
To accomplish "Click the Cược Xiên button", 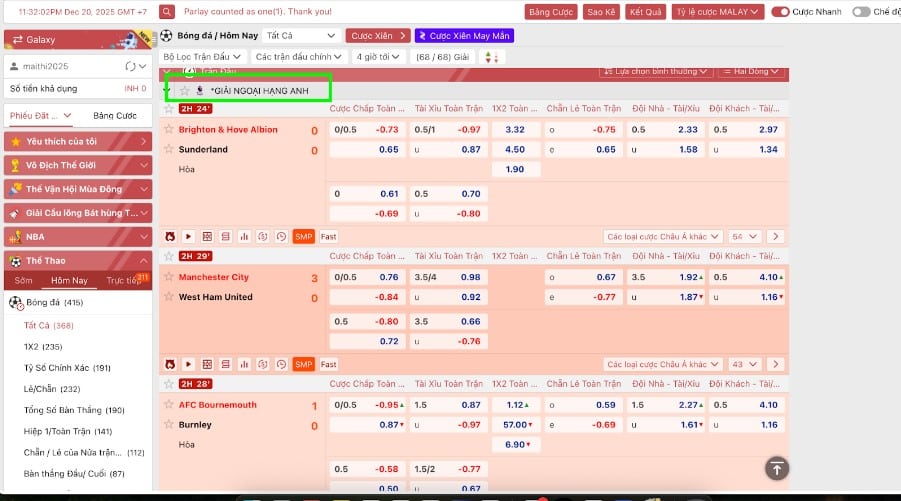I will pos(378,36).
